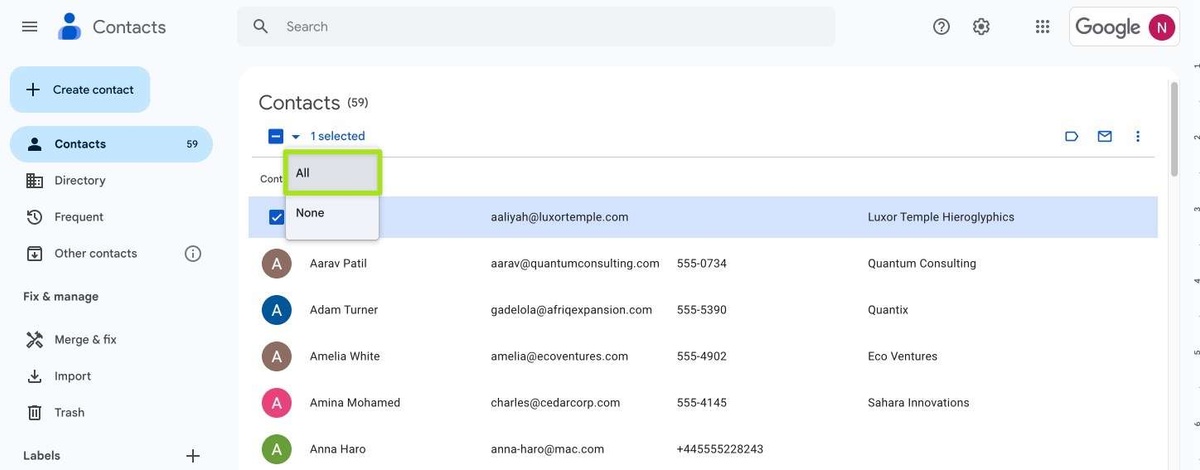1200x470 pixels.
Task: Click company Luxor Temple Hieroglyphics
Action: 941,217
